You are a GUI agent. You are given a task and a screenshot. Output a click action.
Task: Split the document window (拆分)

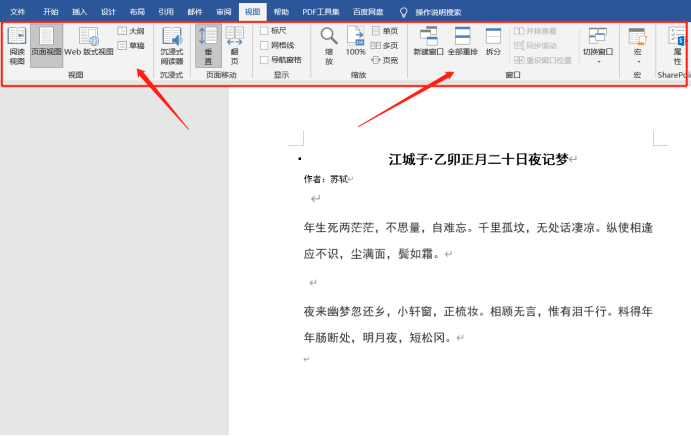pyautogui.click(x=493, y=41)
